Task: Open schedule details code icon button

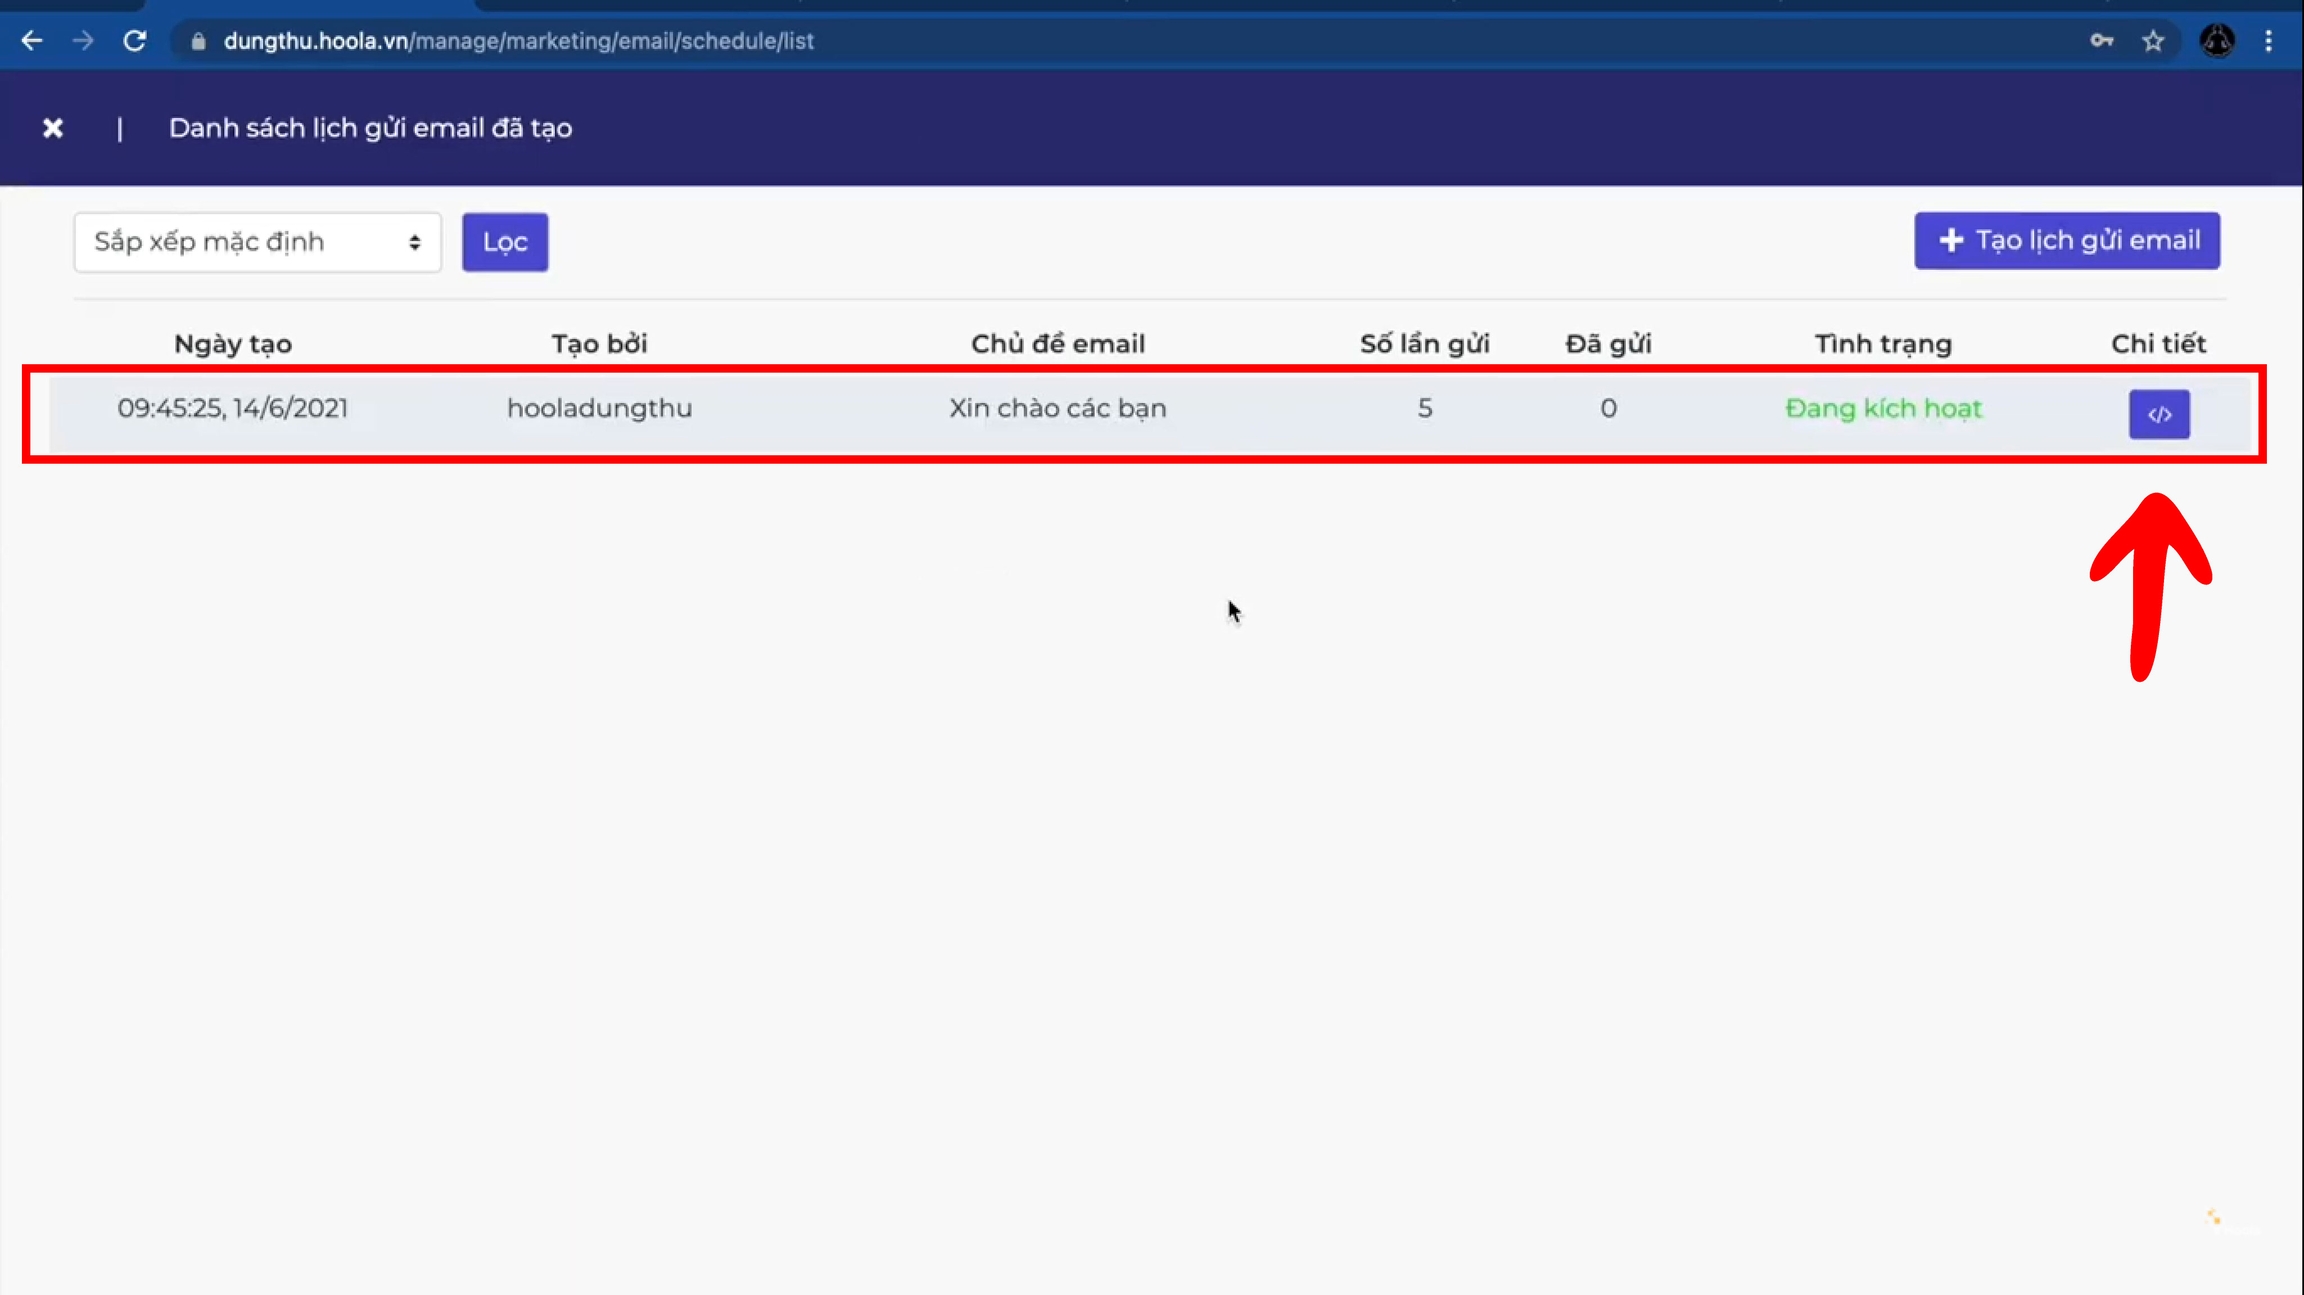Action: 2158,414
